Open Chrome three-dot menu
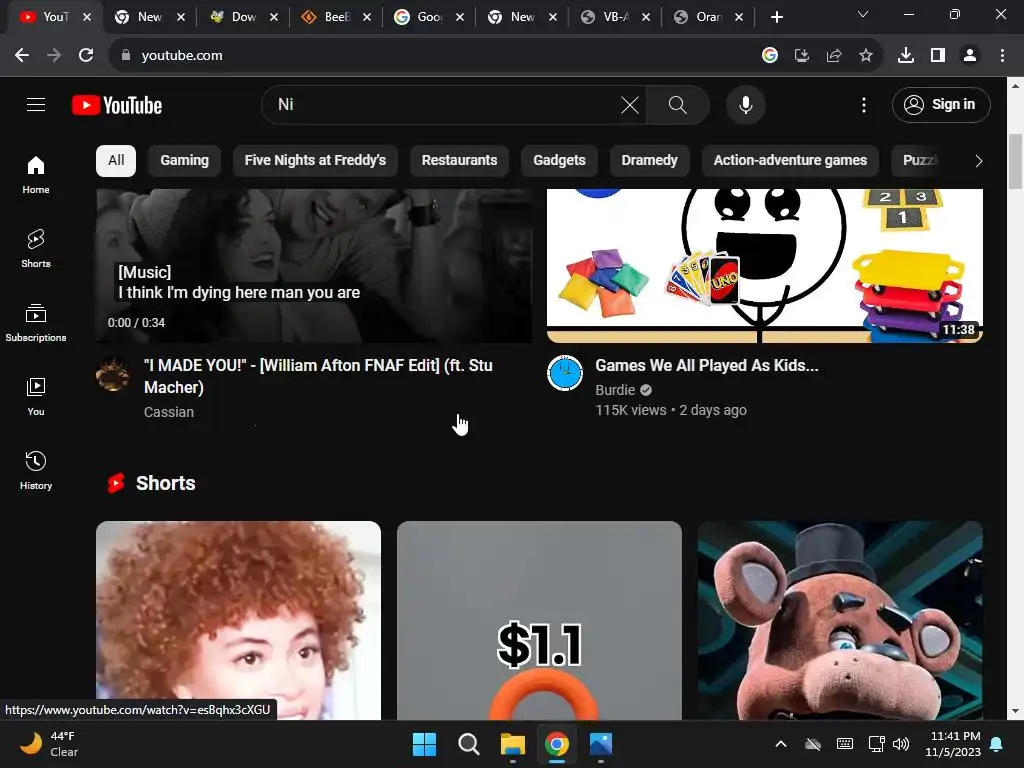The image size is (1024, 768). [x=1002, y=56]
